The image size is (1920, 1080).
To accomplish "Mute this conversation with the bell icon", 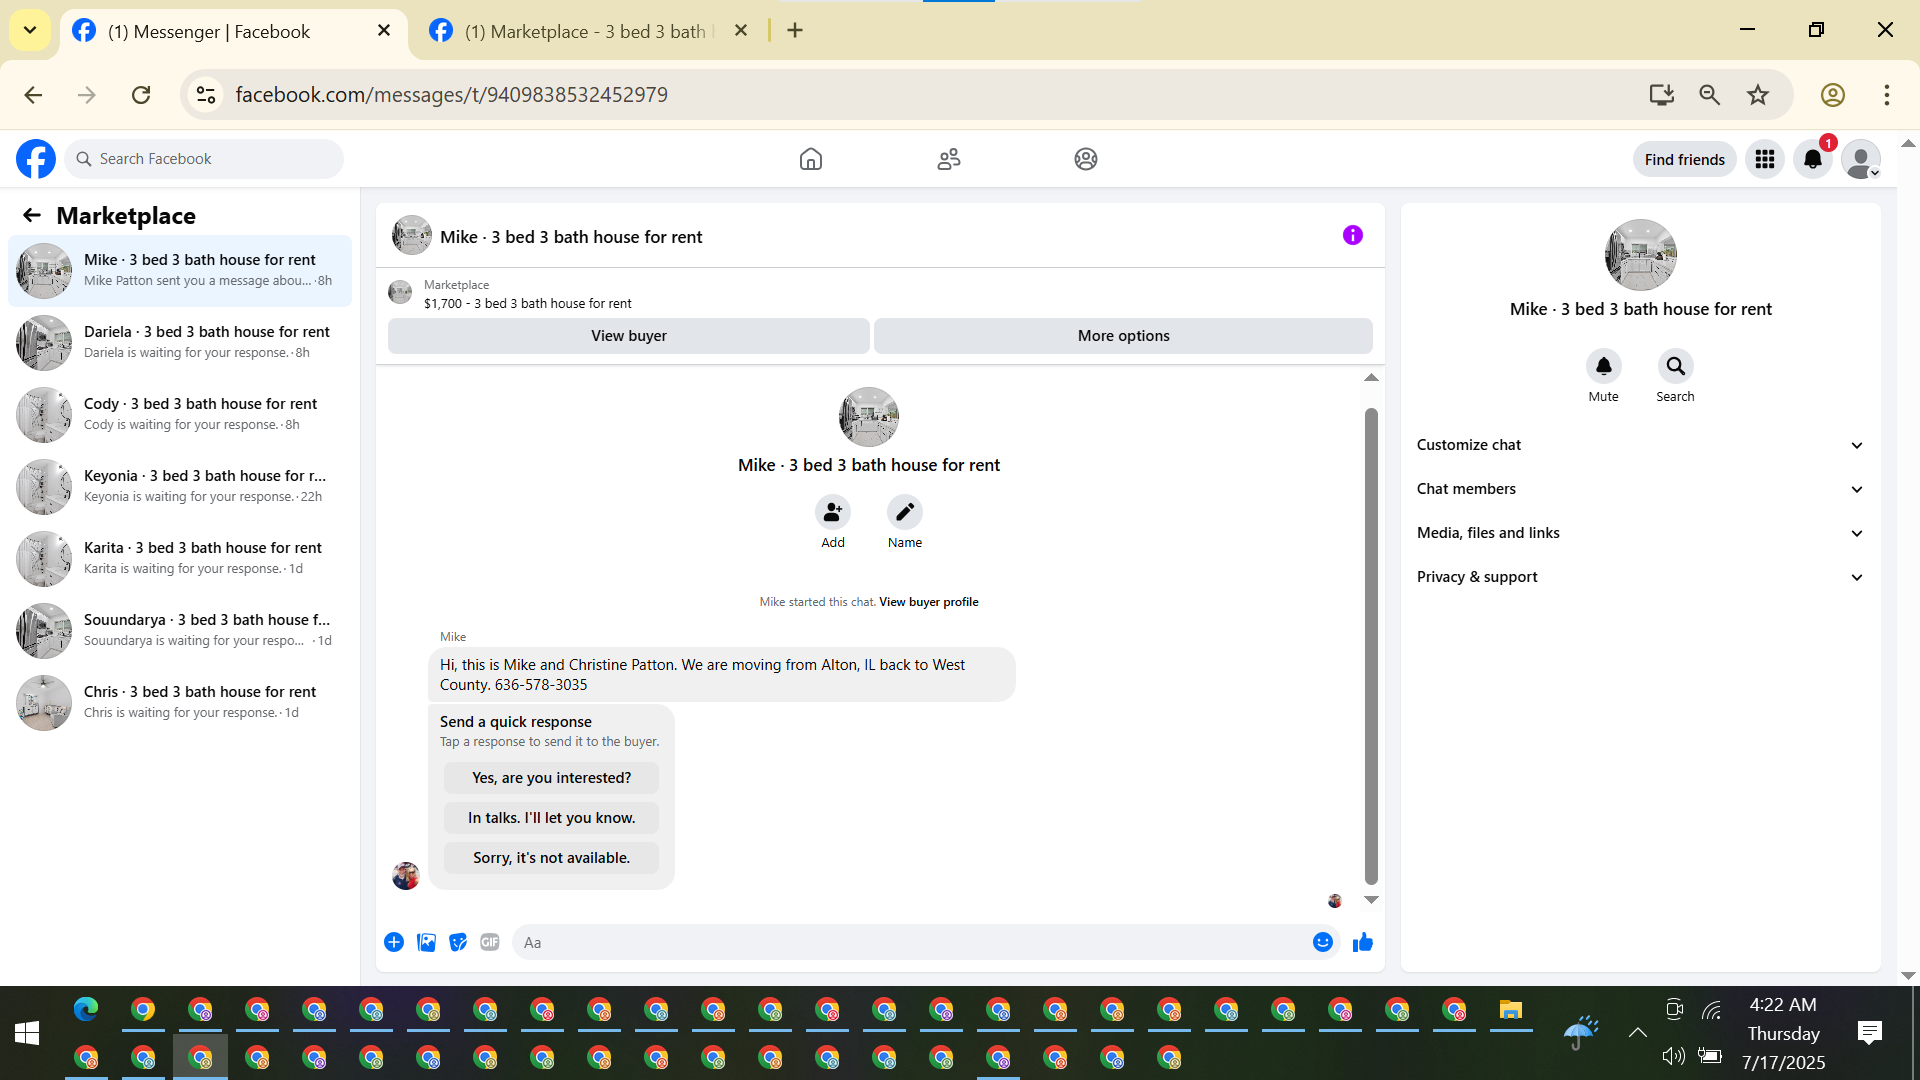I will [x=1603, y=366].
